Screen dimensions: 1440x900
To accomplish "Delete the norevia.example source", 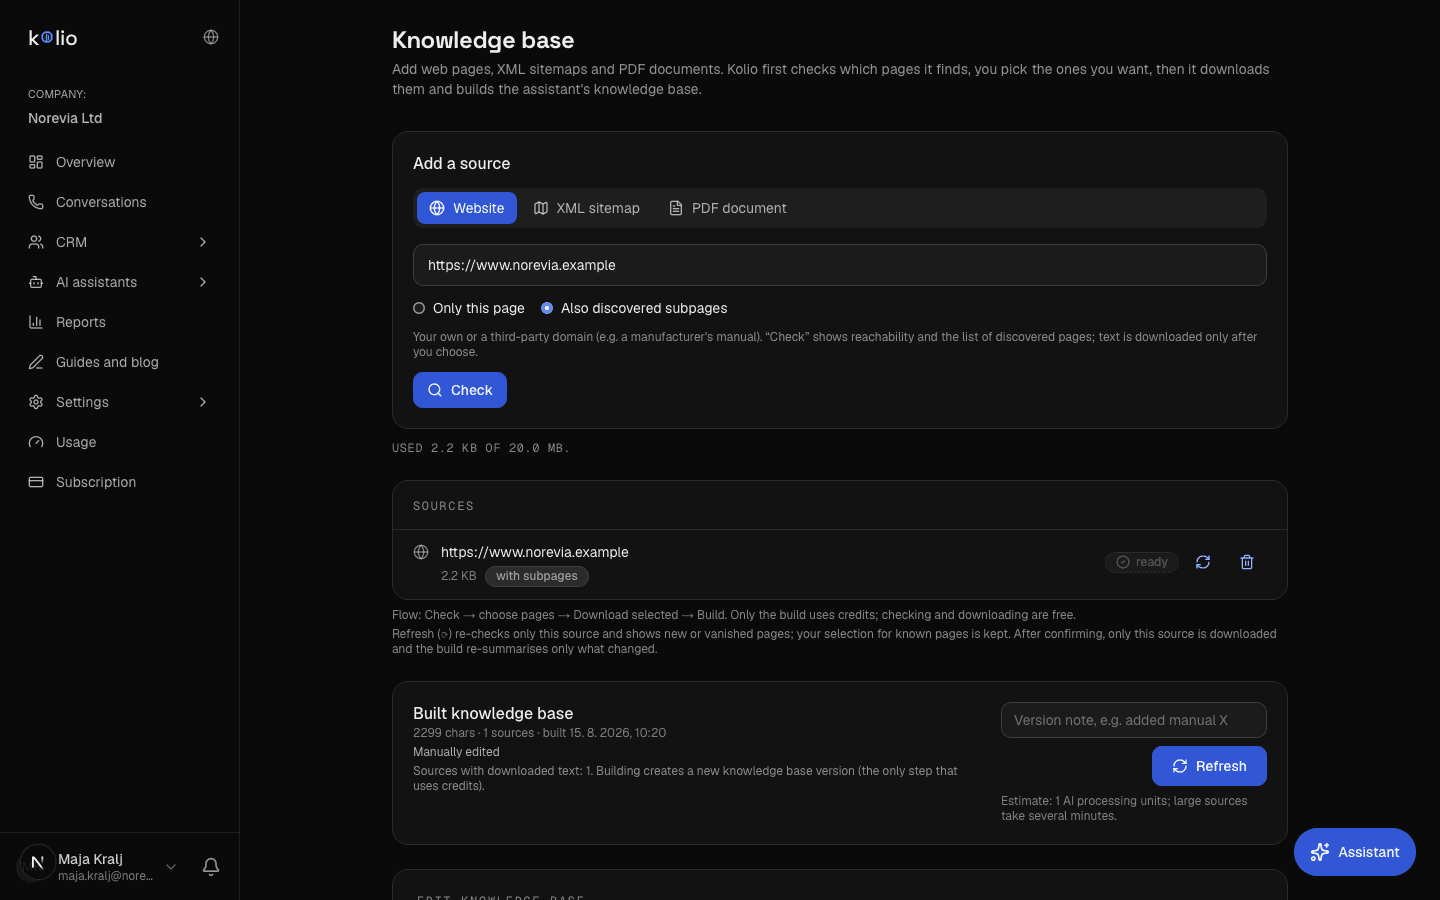I will pos(1247,562).
